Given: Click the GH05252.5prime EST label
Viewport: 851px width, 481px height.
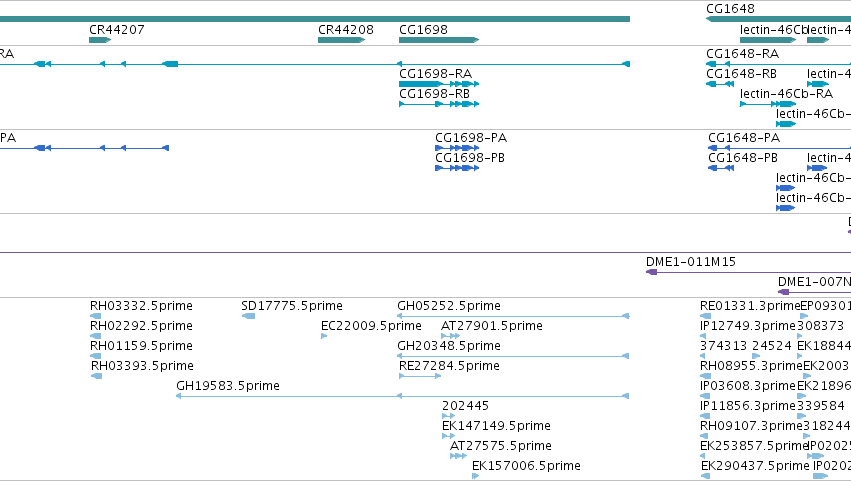Looking at the screenshot, I should 449,306.
